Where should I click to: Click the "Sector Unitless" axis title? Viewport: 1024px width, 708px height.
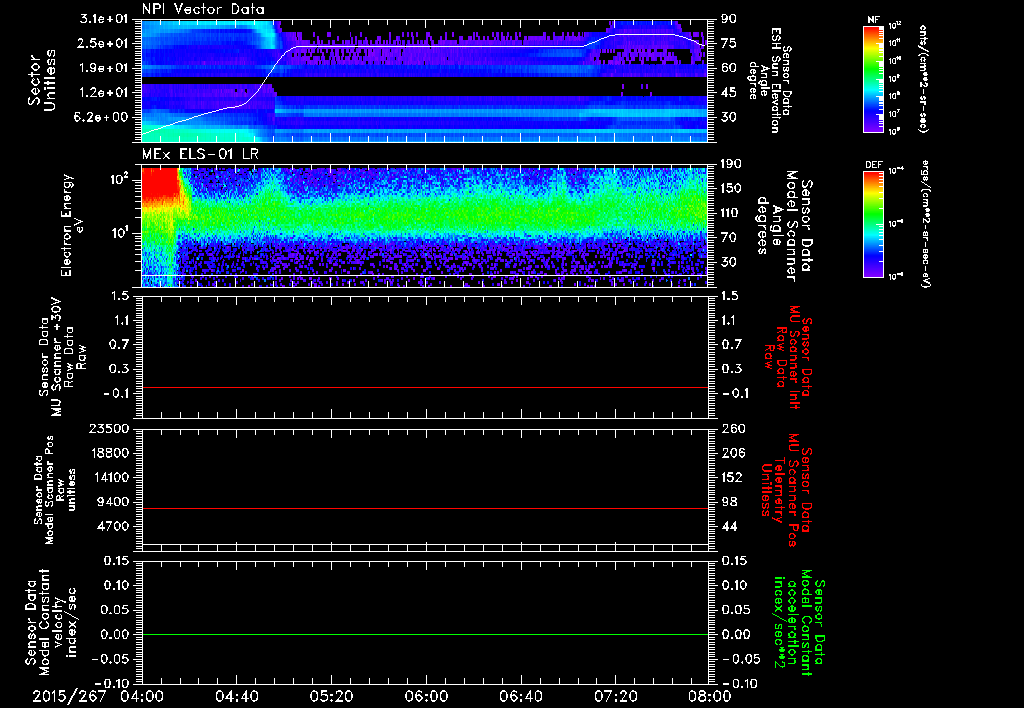tap(42, 80)
